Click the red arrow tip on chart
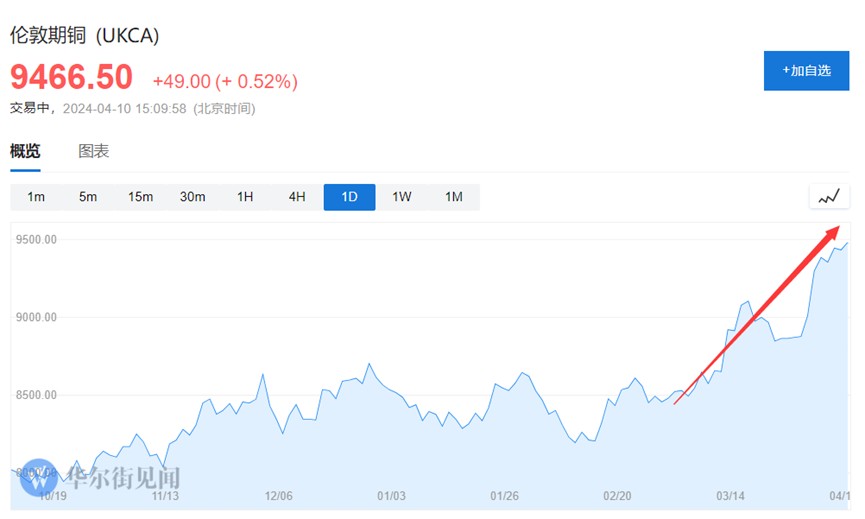Image resolution: width=865 pixels, height=519 pixels. (837, 229)
